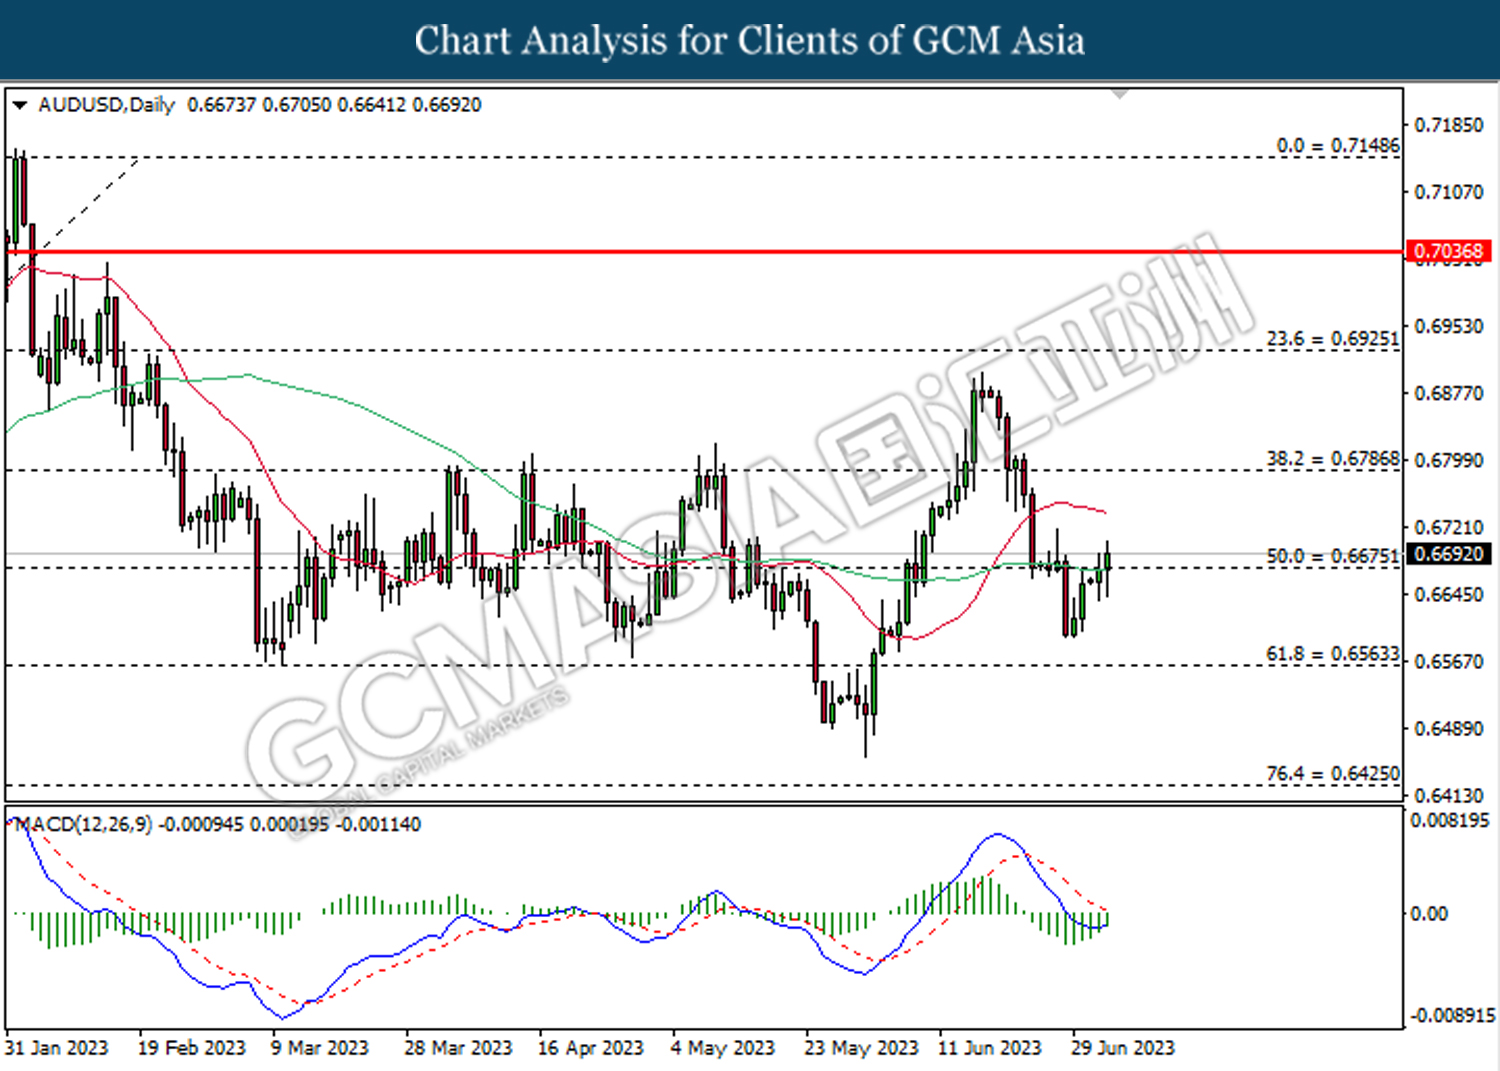Click the 0.65670 price scale value

tap(1449, 661)
